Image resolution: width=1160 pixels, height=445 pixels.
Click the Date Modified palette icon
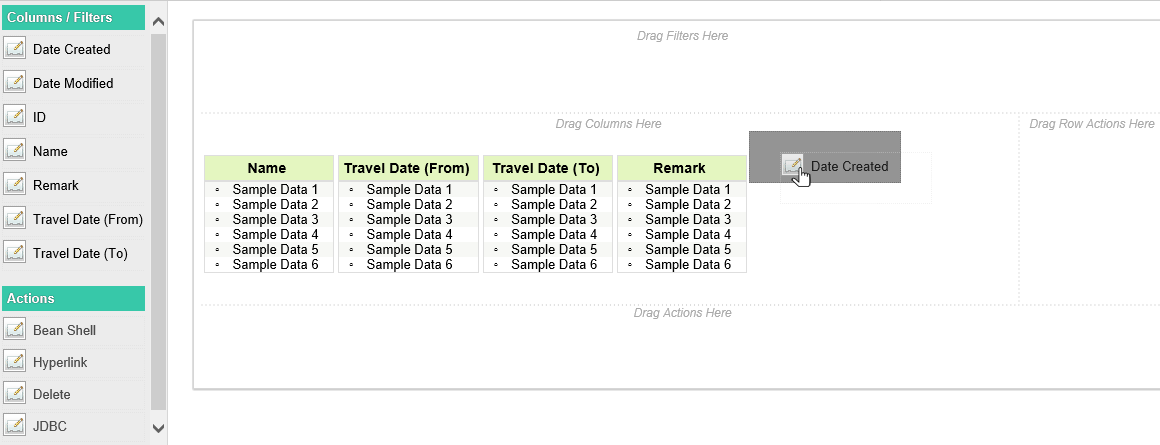[15, 83]
